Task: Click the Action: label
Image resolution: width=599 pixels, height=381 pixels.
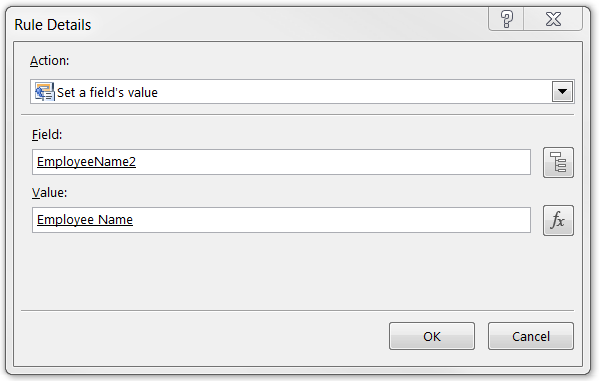Action: [50, 61]
